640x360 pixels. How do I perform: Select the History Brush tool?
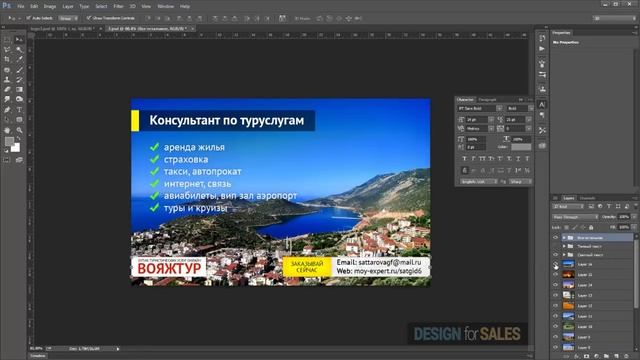point(19,80)
